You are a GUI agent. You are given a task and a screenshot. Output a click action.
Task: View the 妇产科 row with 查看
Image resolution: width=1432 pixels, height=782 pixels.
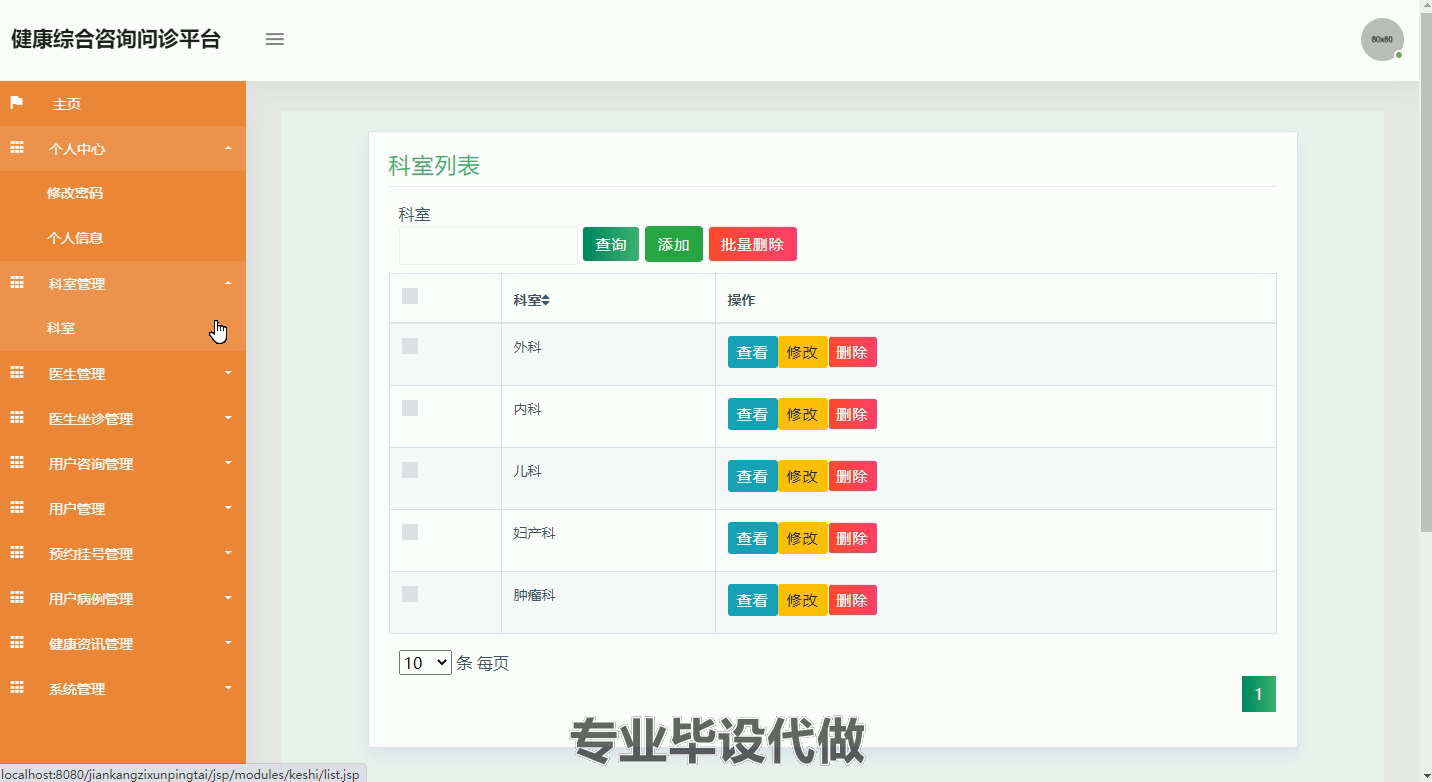752,538
